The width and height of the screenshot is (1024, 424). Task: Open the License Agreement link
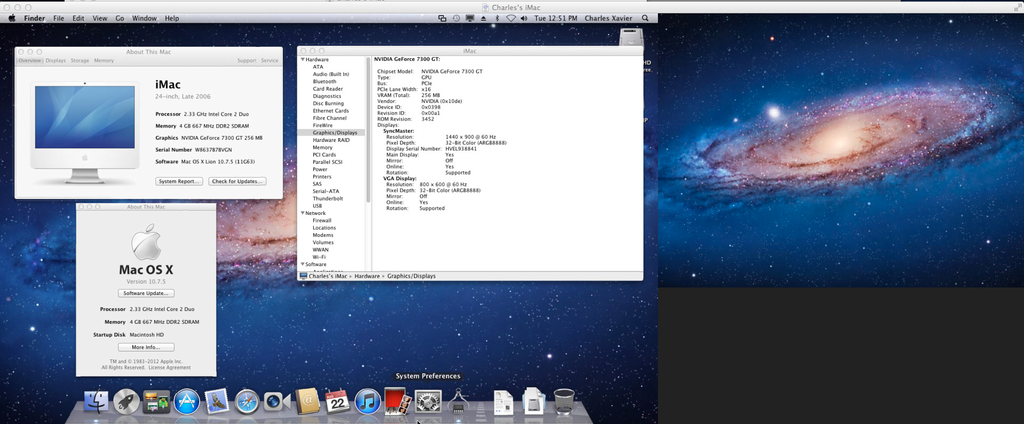(170, 367)
